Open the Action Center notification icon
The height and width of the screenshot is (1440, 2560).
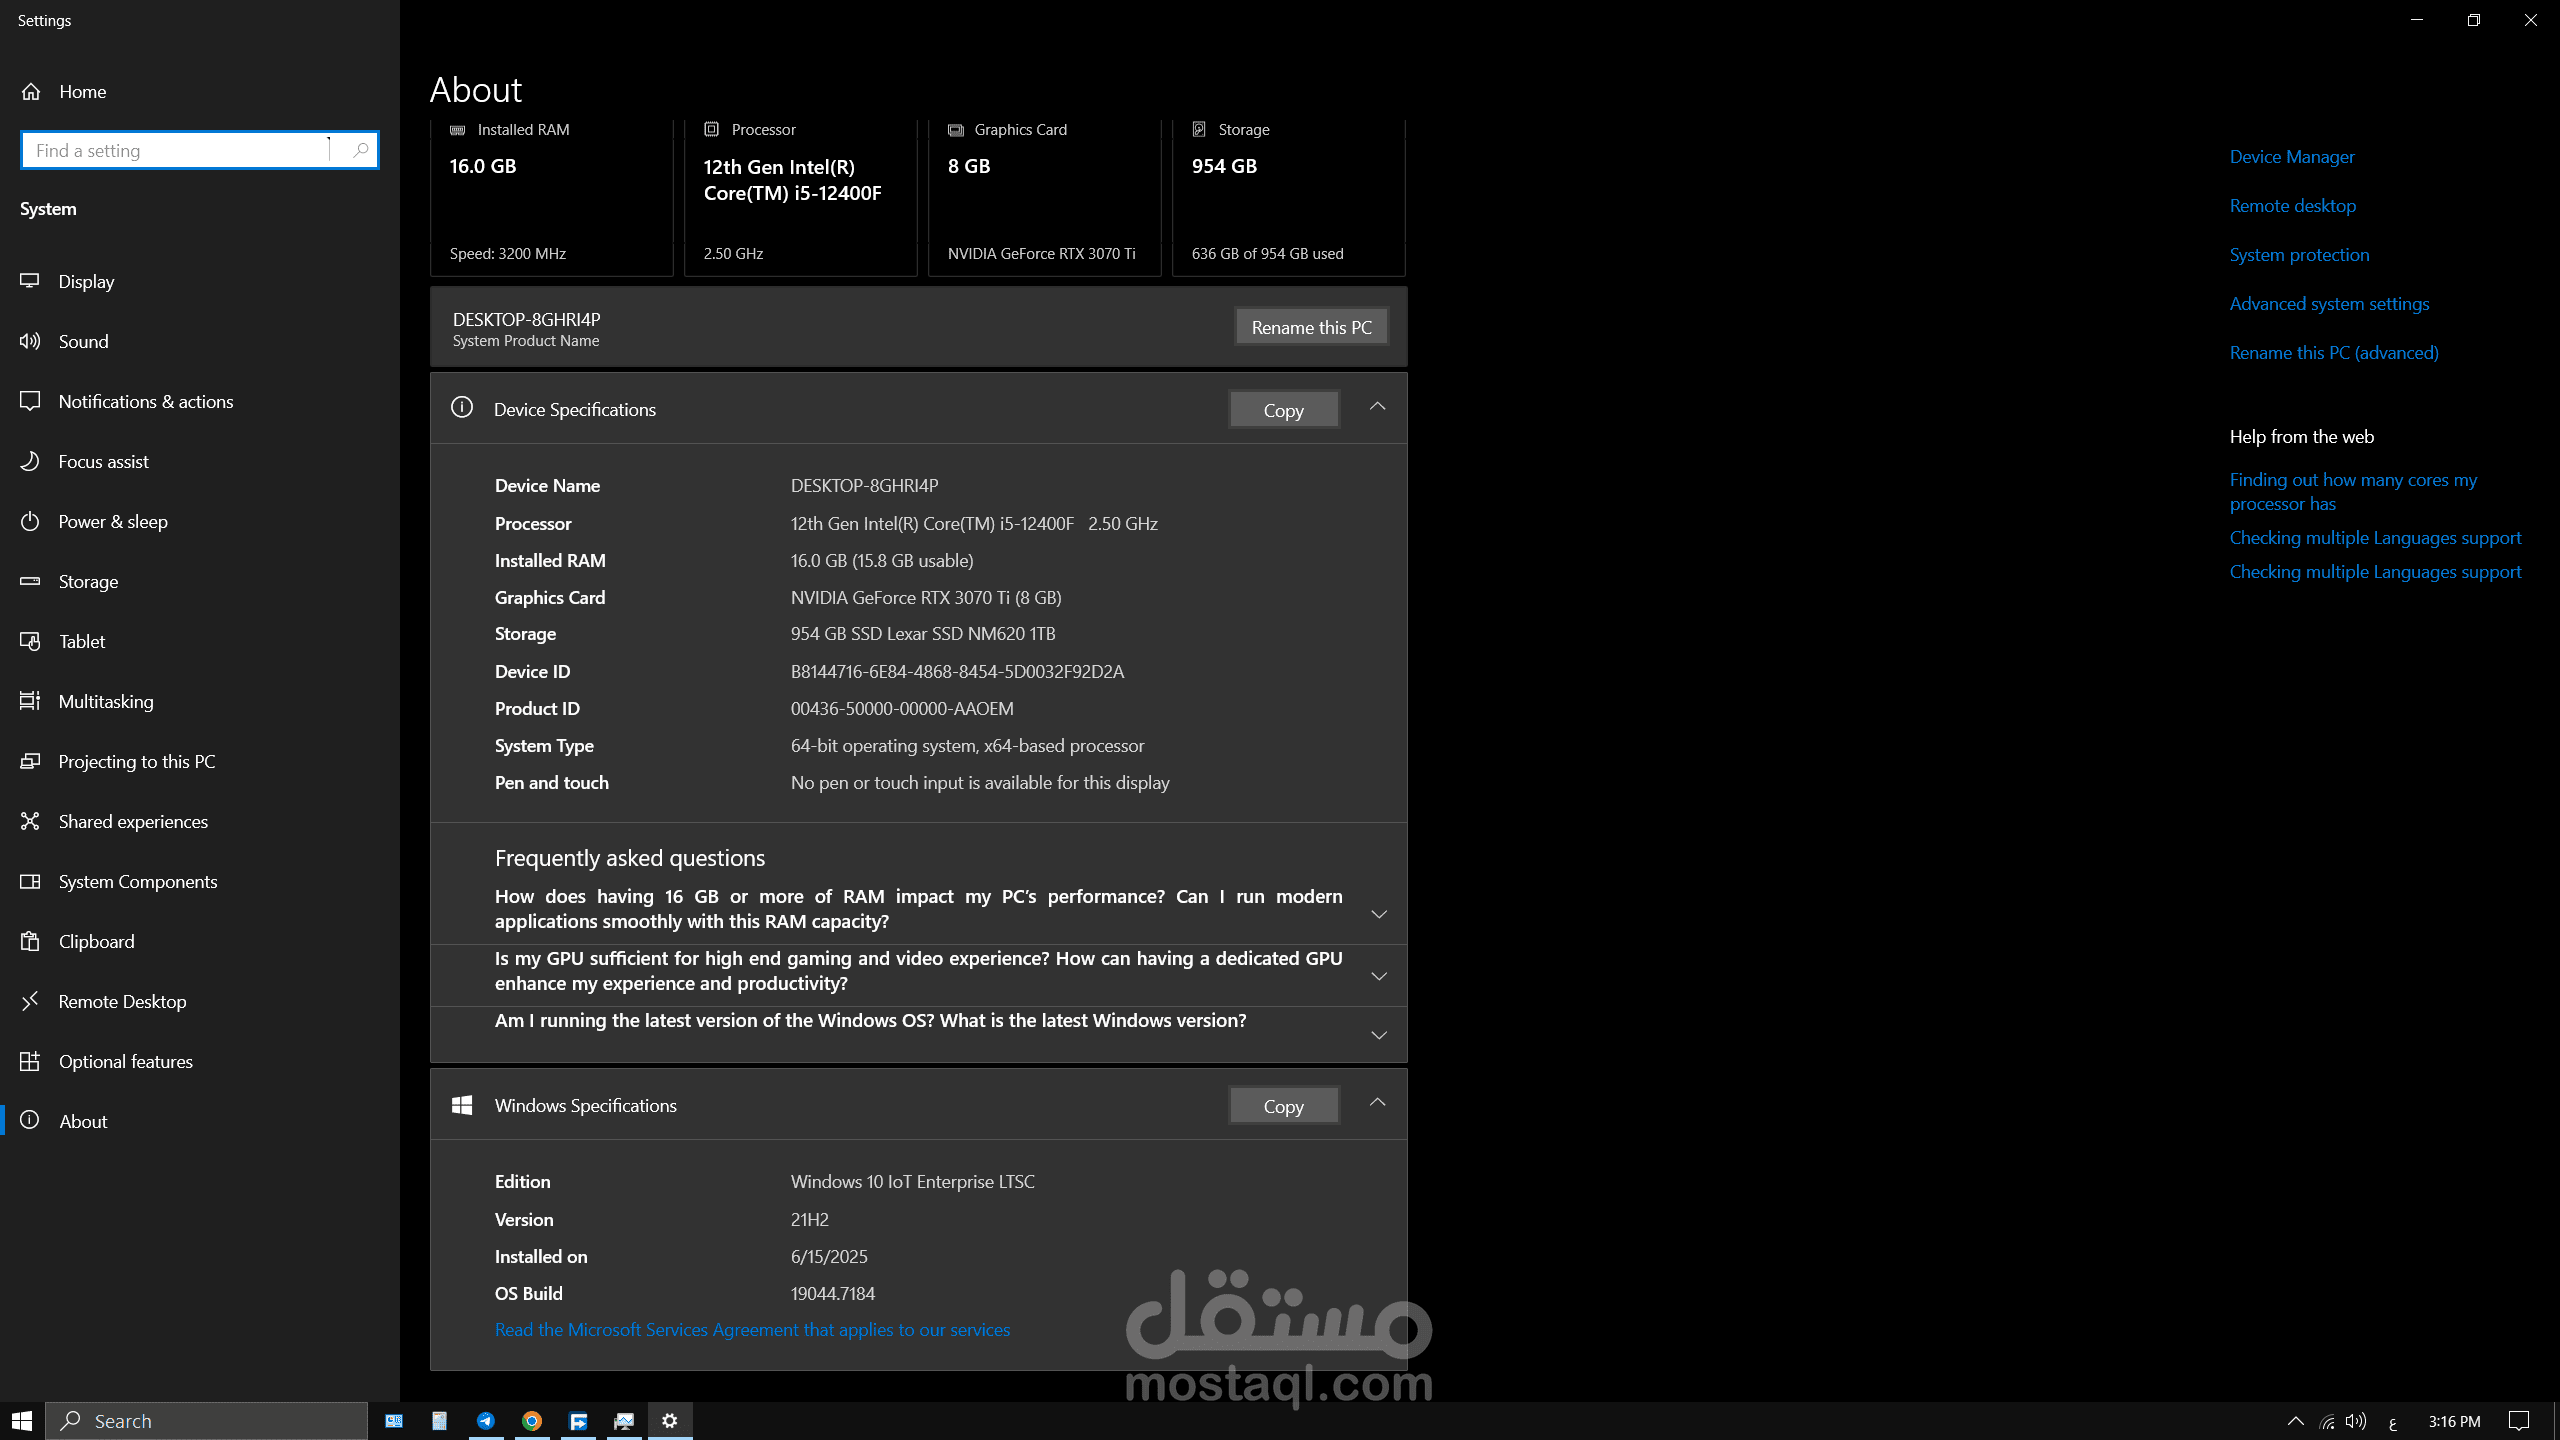tap(2519, 1421)
